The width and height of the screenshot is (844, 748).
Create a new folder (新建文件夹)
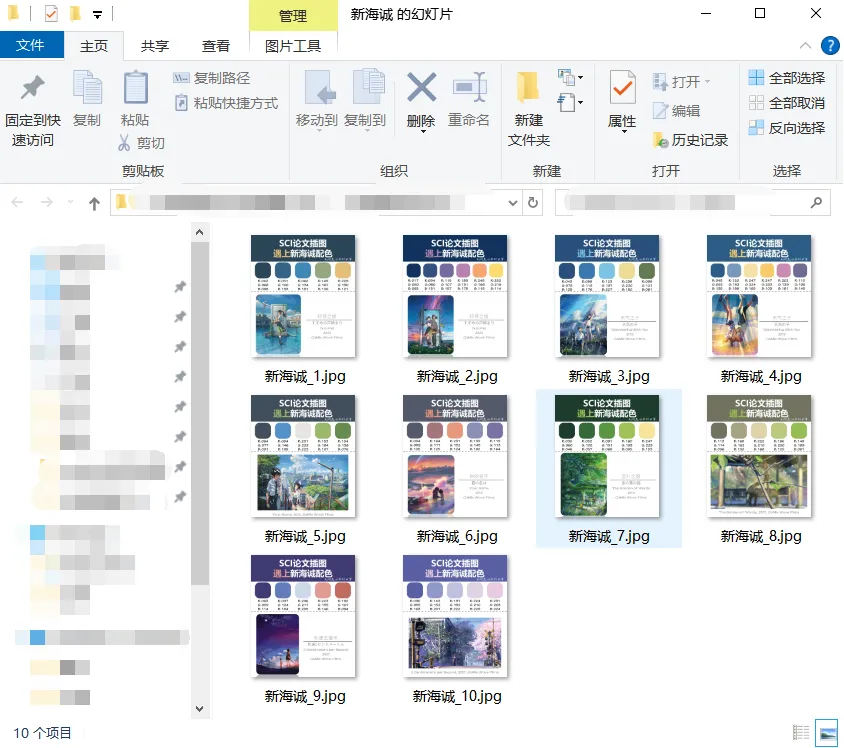(529, 108)
